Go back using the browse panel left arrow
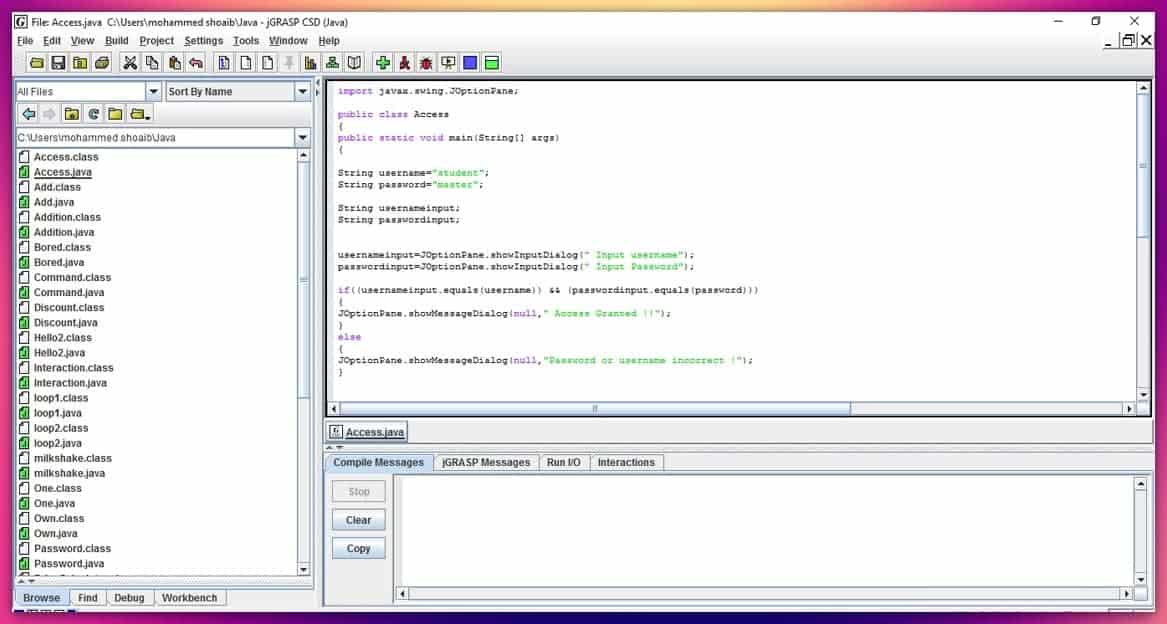Image resolution: width=1167 pixels, height=624 pixels. [x=30, y=113]
